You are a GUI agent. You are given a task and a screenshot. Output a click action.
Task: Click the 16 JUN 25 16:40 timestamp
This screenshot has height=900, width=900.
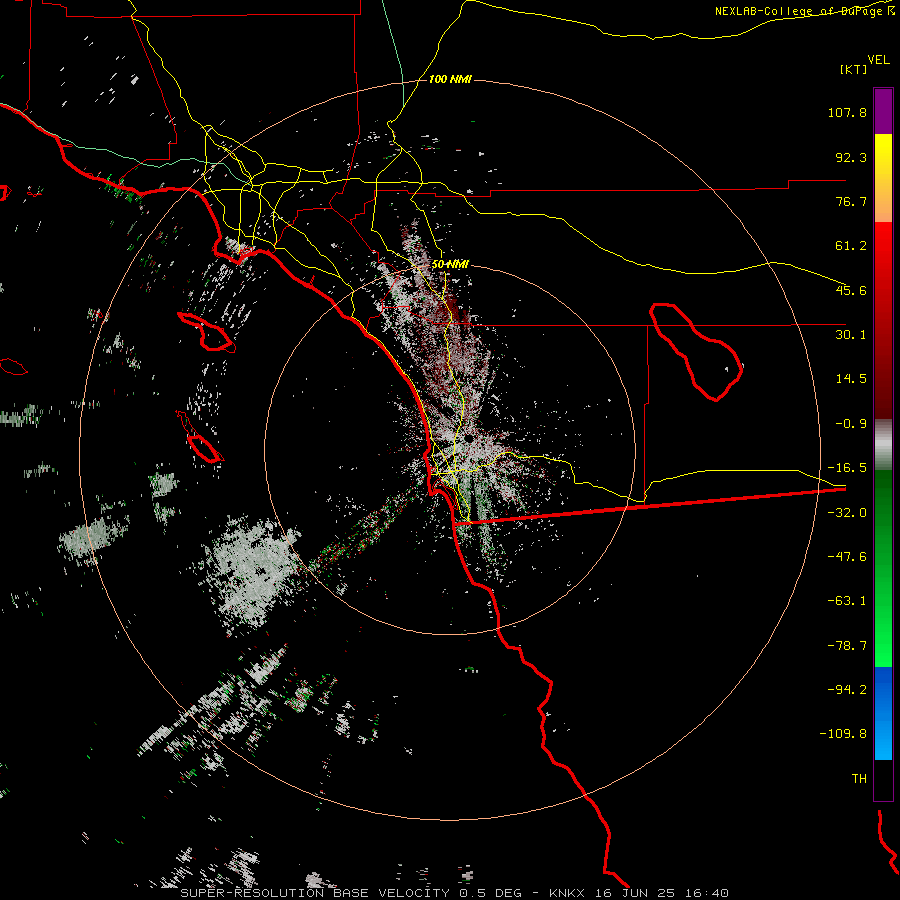pos(663,893)
